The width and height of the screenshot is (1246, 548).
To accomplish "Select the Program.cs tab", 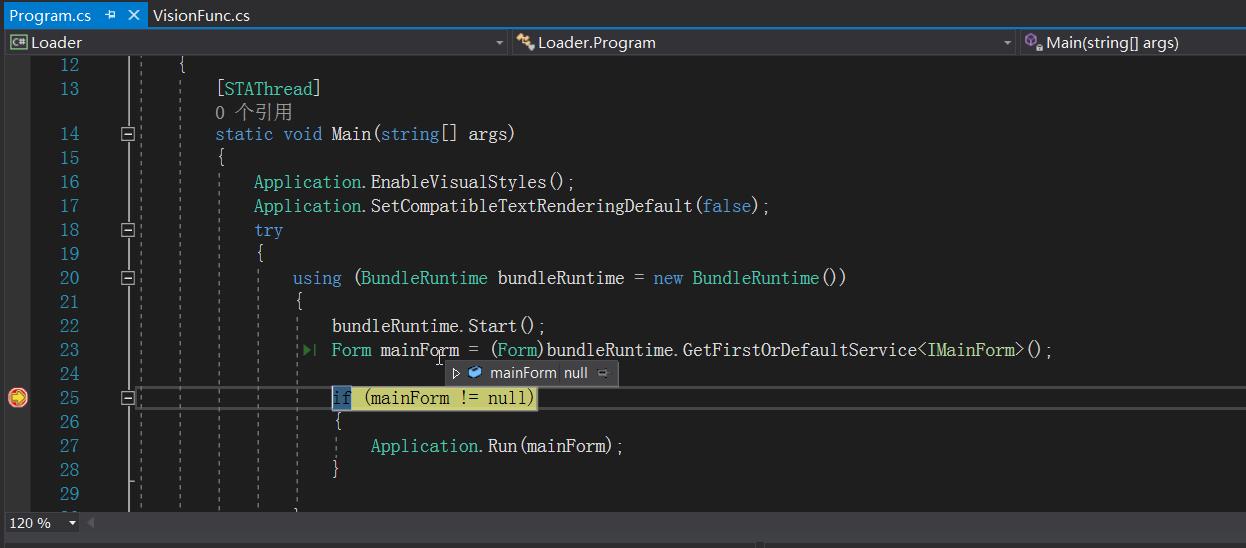I will [50, 15].
